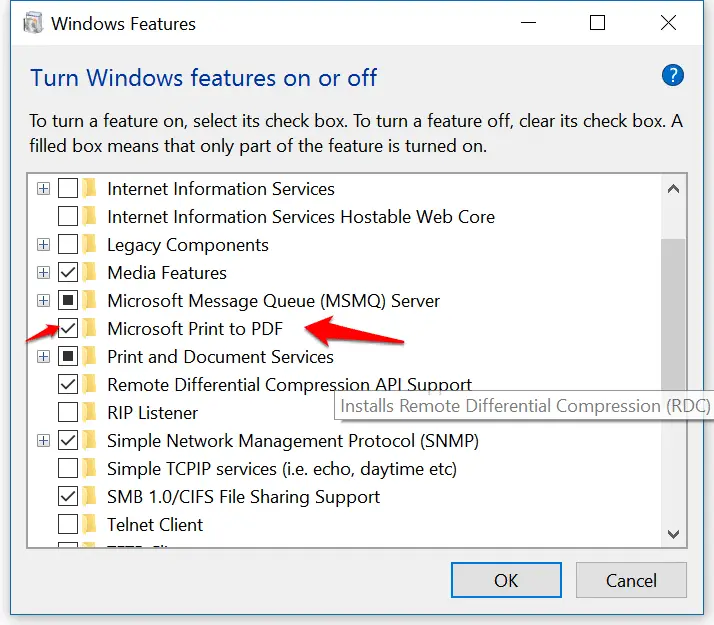The height and width of the screenshot is (625, 714).
Task: Click folder icon beside Legacy Components
Action: [90, 244]
